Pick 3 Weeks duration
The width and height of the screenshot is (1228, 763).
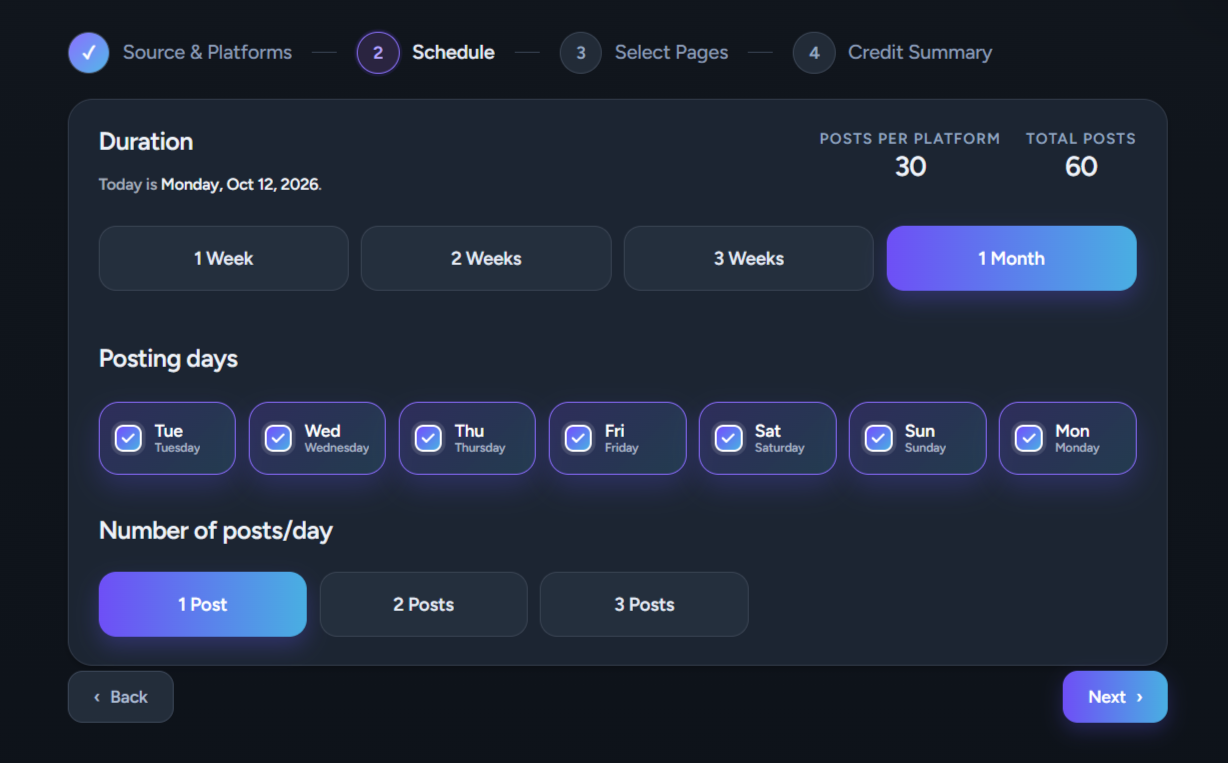point(749,258)
